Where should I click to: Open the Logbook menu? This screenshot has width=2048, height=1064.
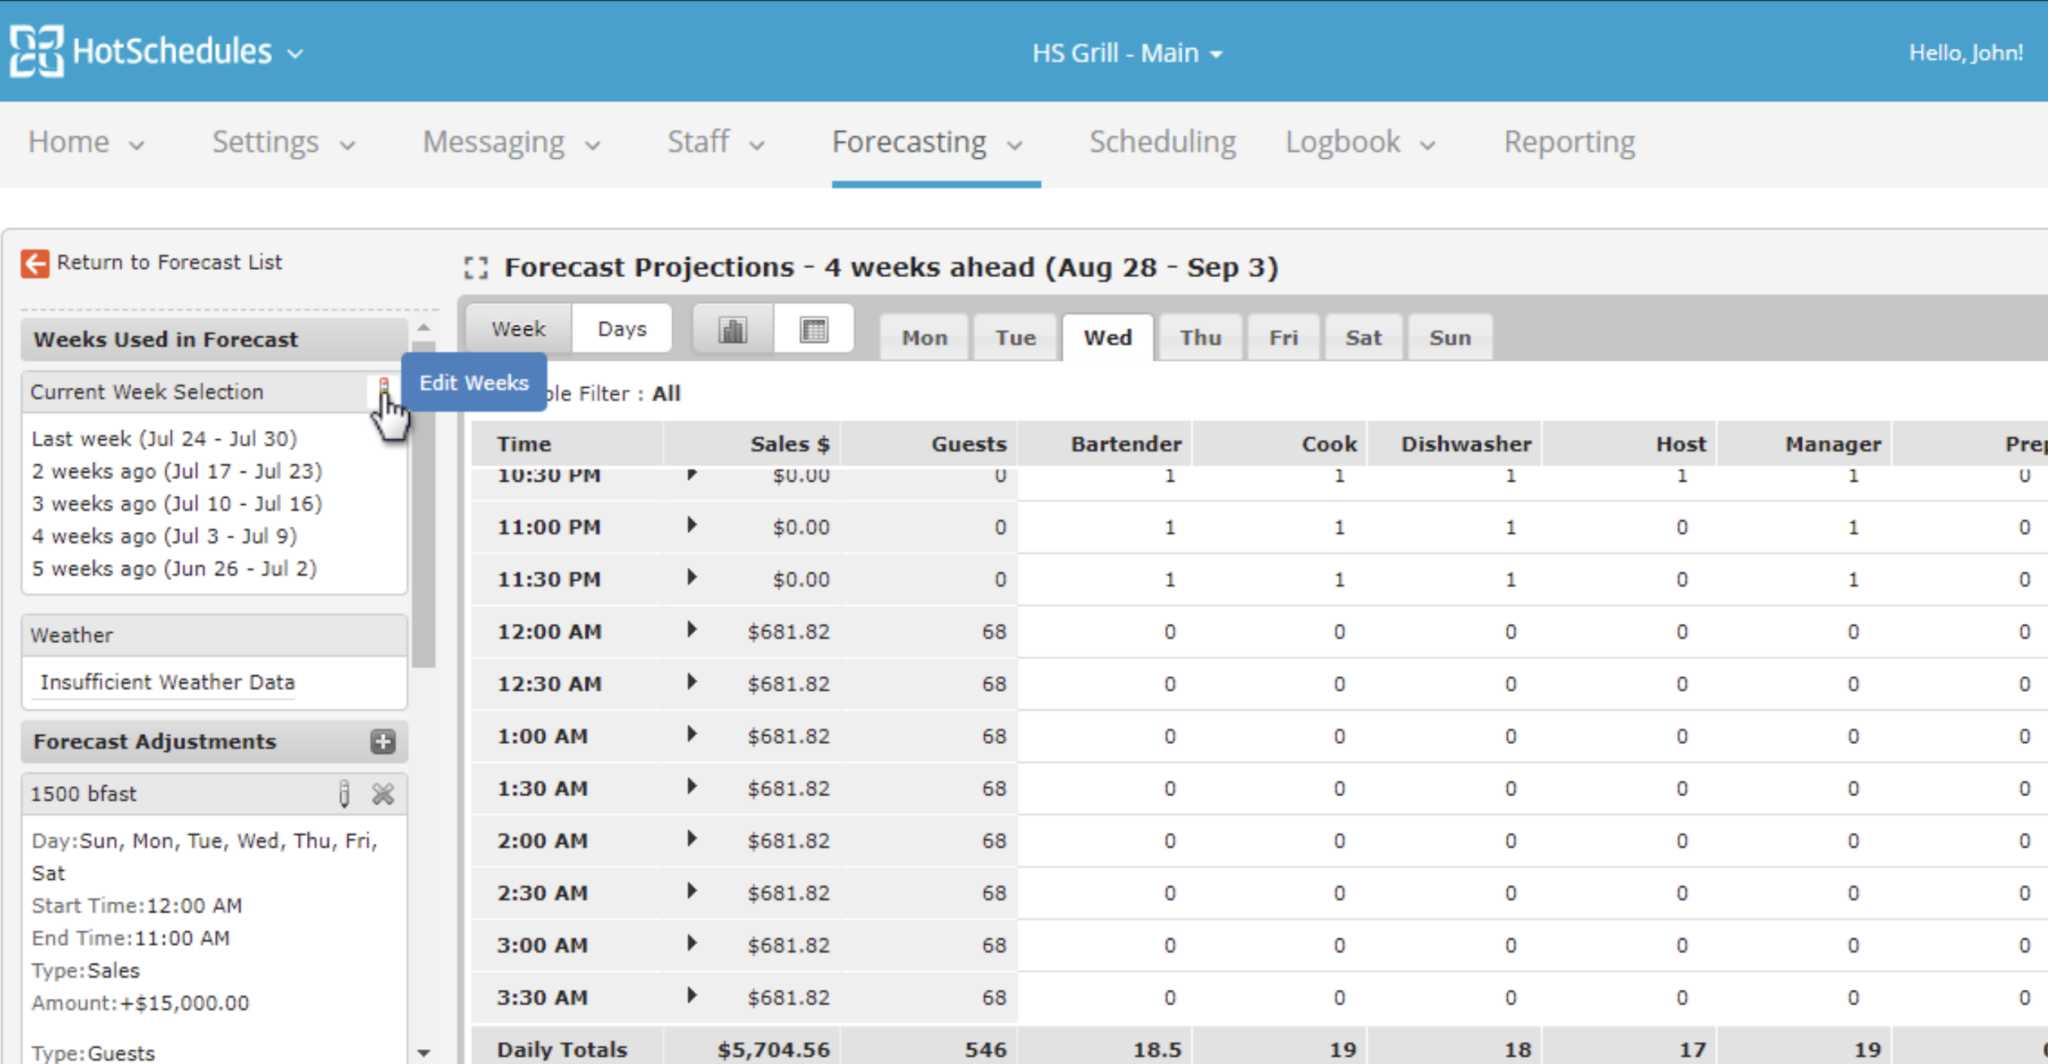pyautogui.click(x=1360, y=142)
